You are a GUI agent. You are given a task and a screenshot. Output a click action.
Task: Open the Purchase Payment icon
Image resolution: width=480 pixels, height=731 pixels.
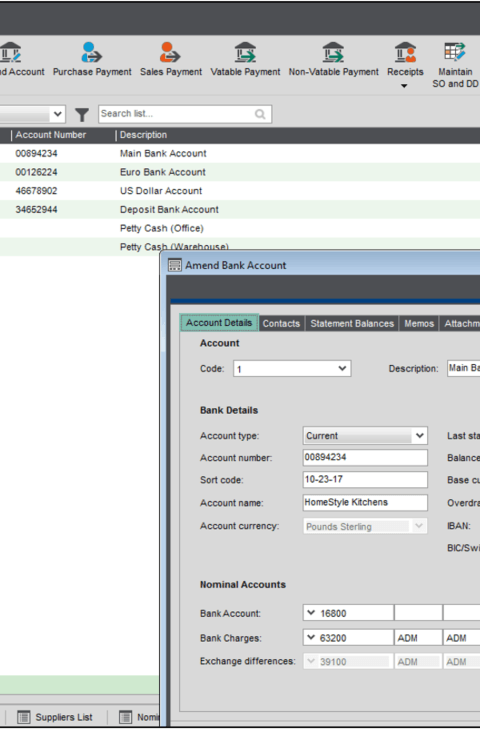[x=92, y=52]
